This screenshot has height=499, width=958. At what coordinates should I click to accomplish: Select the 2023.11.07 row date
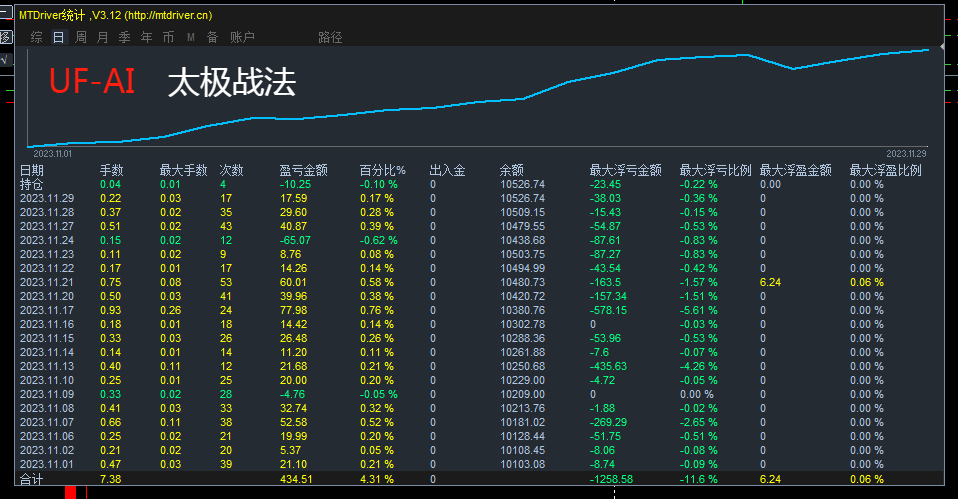[47, 423]
